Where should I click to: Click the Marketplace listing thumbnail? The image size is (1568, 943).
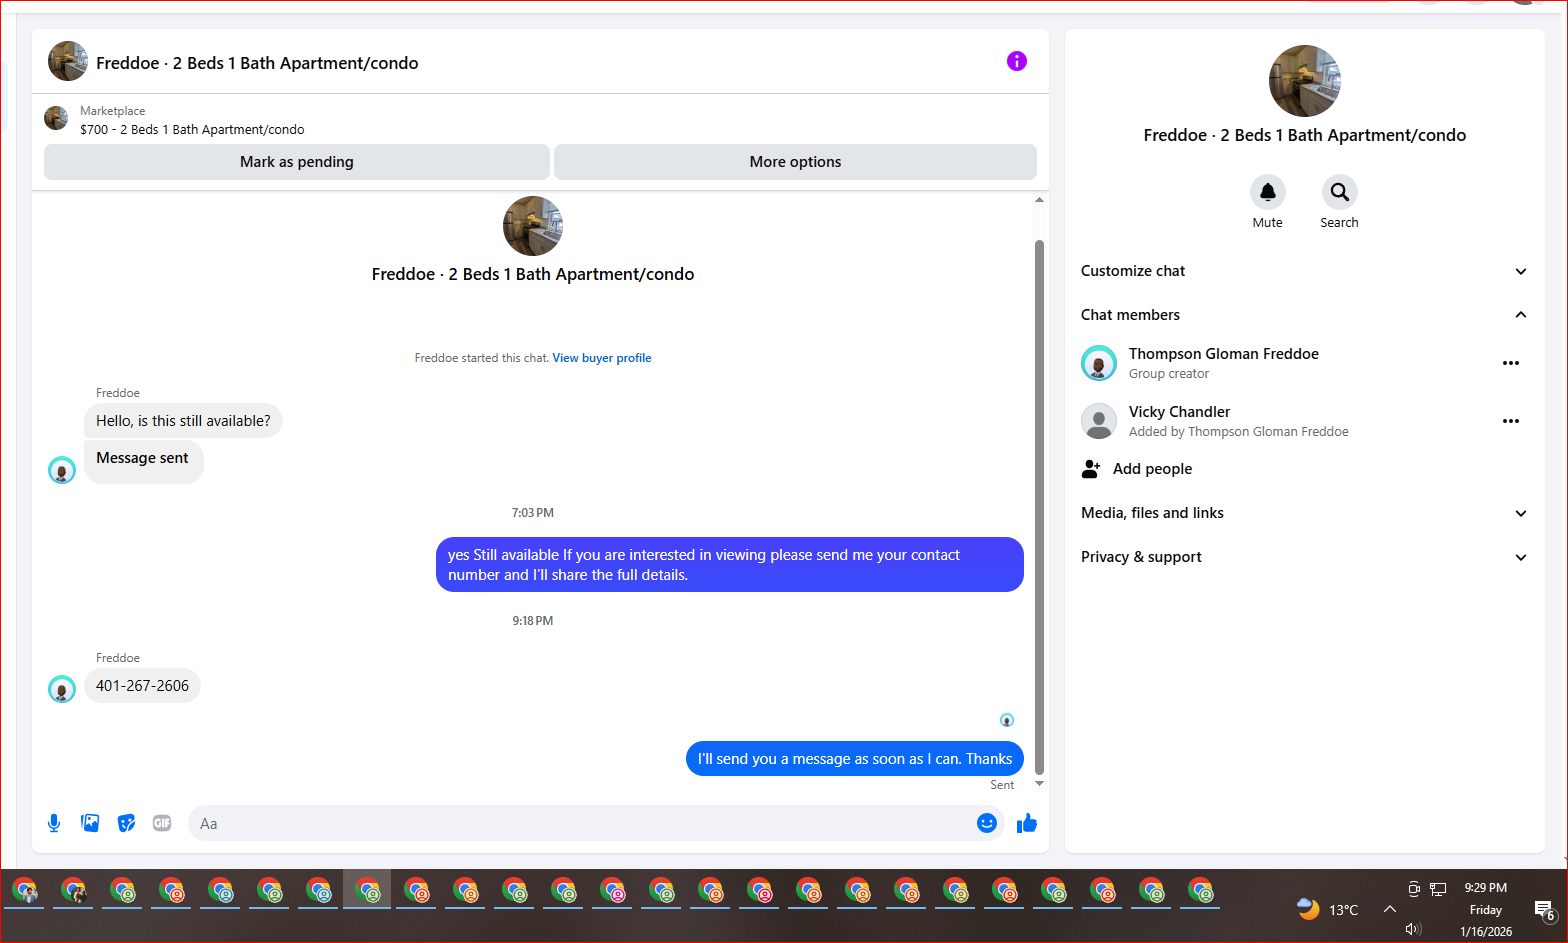56,118
